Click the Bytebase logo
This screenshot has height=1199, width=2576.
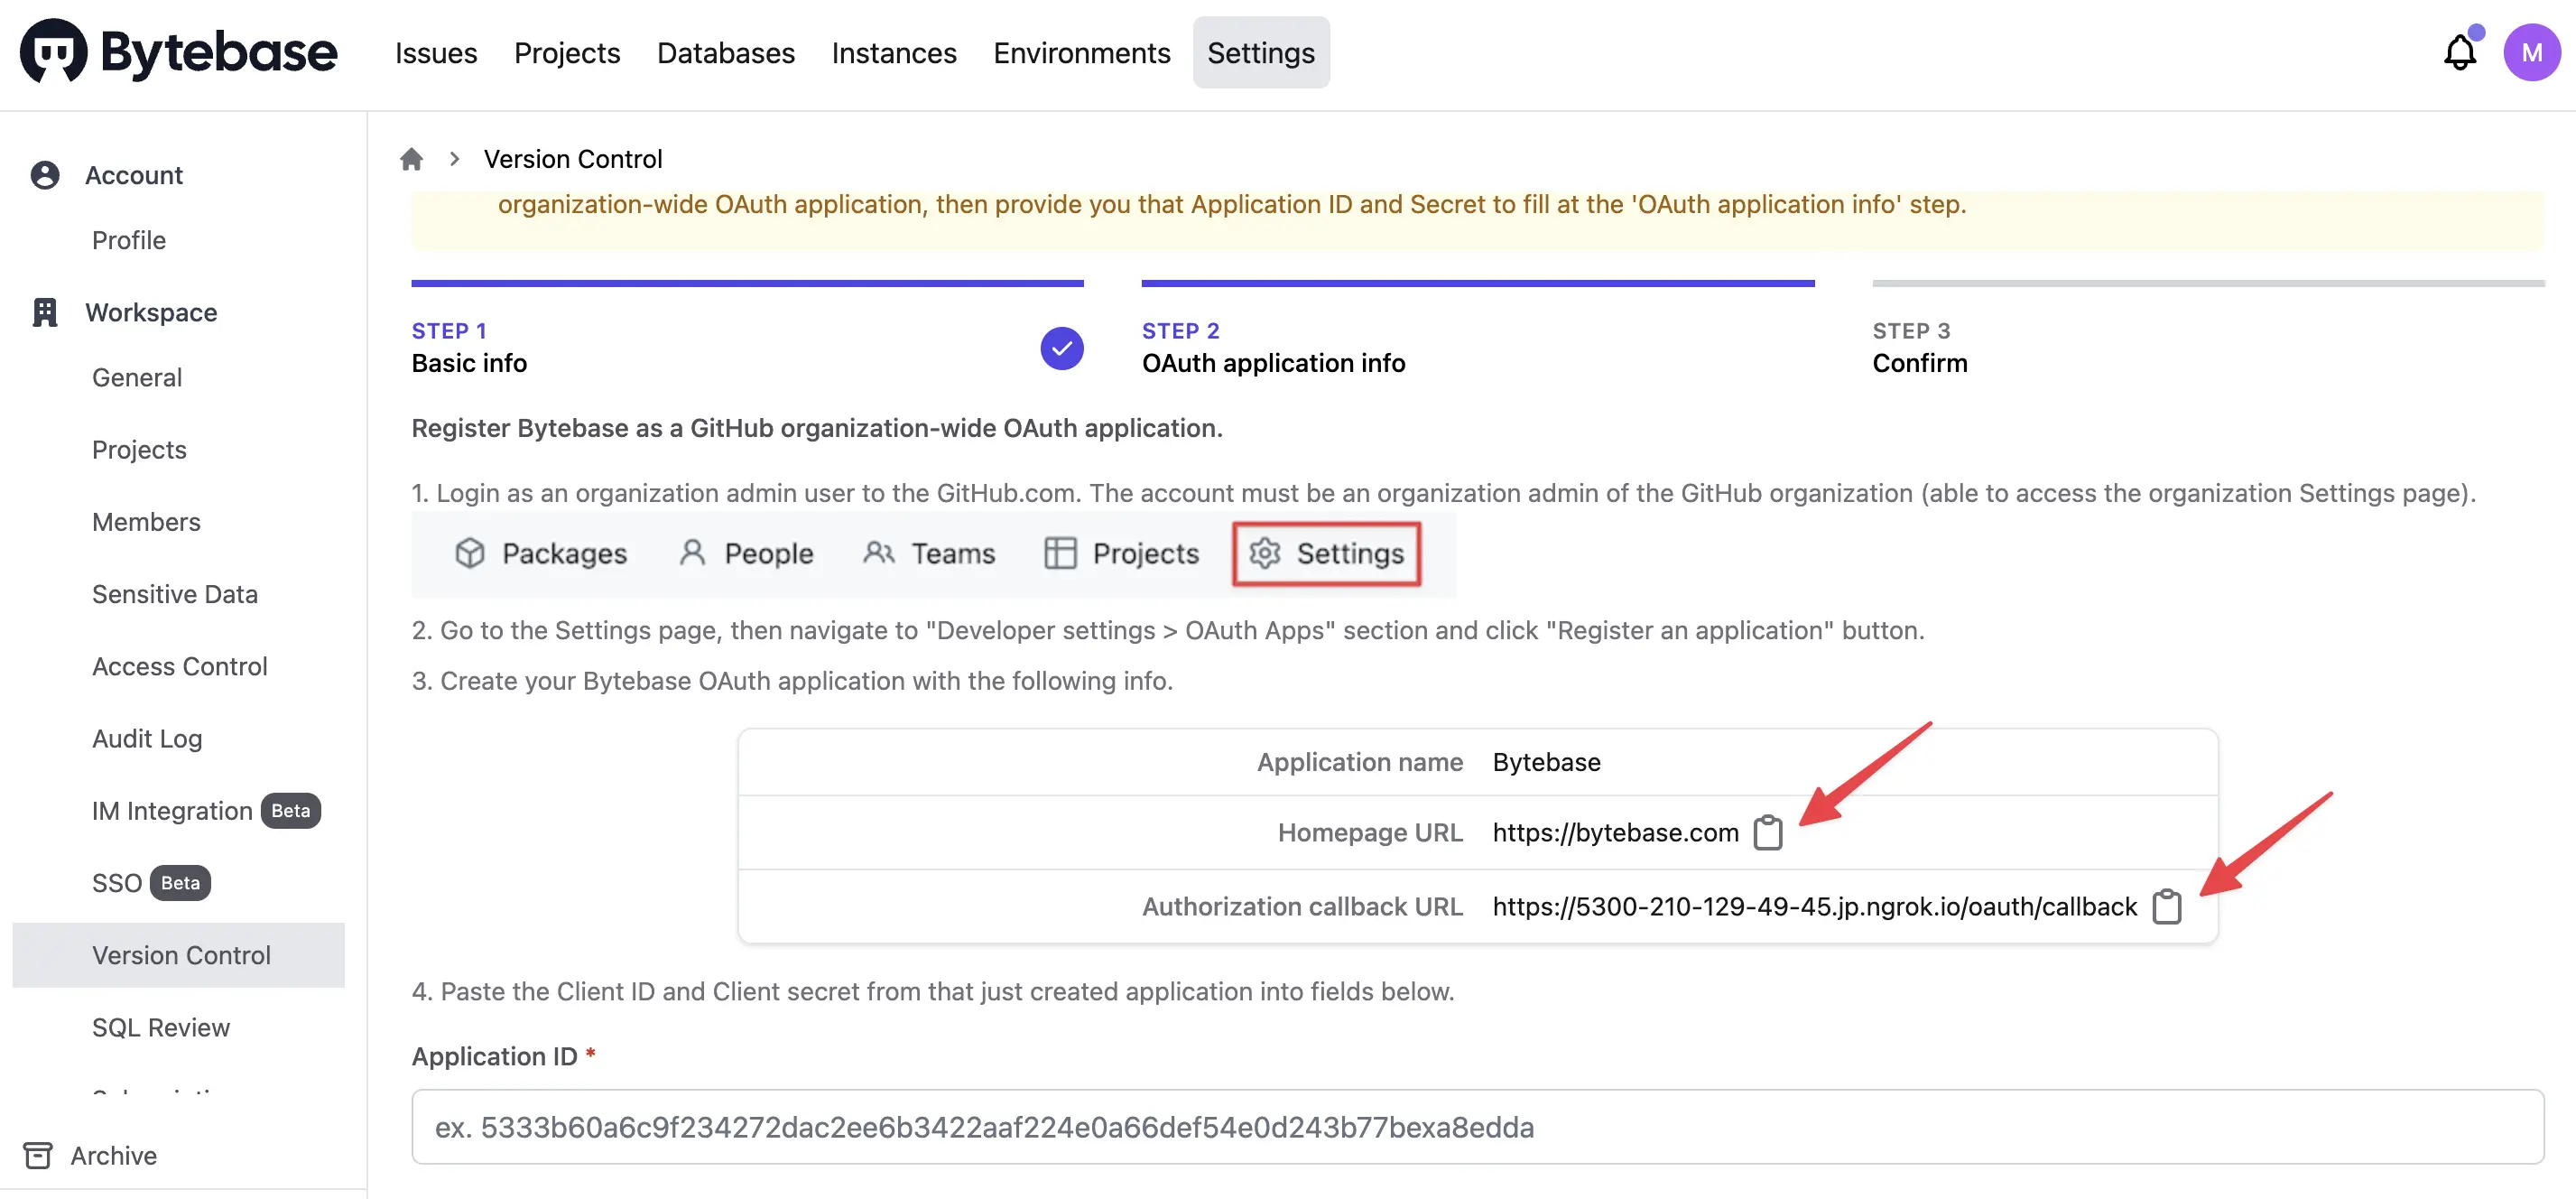pyautogui.click(x=179, y=52)
